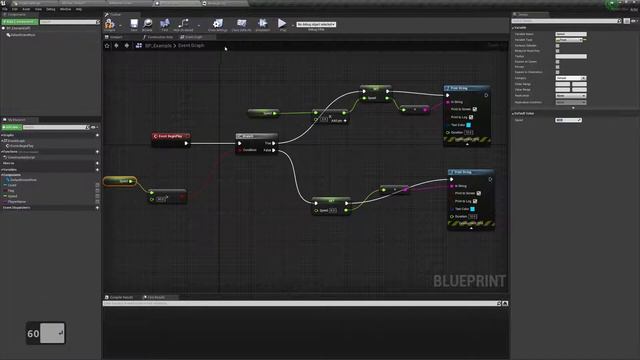Toggle the Blueprint Read Only checkbox
Image resolution: width=640 pixels, height=360 pixels.
click(x=558, y=51)
